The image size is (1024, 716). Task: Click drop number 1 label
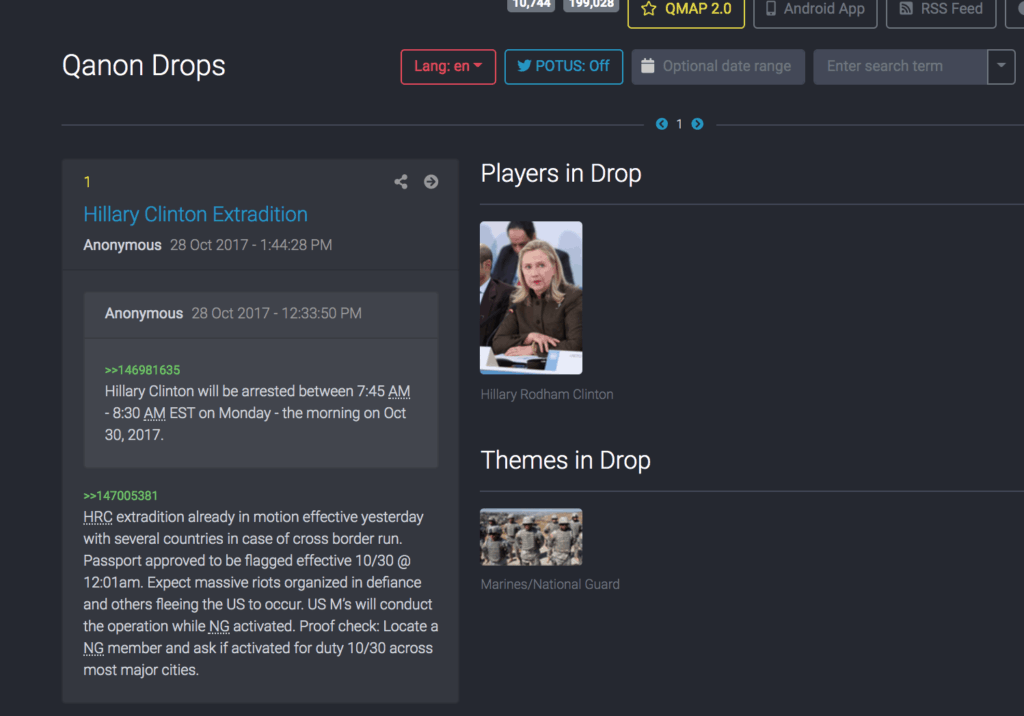point(87,182)
